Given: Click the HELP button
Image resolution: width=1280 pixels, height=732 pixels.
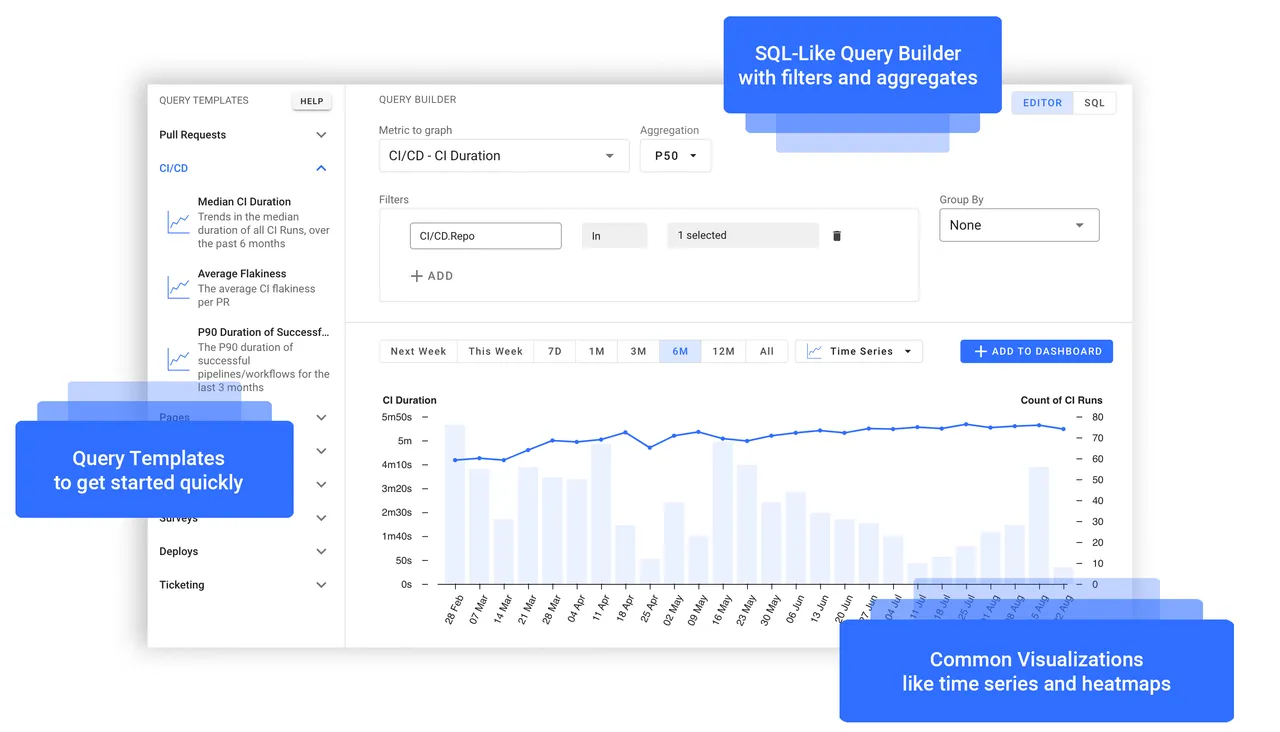Looking at the screenshot, I should (312, 101).
